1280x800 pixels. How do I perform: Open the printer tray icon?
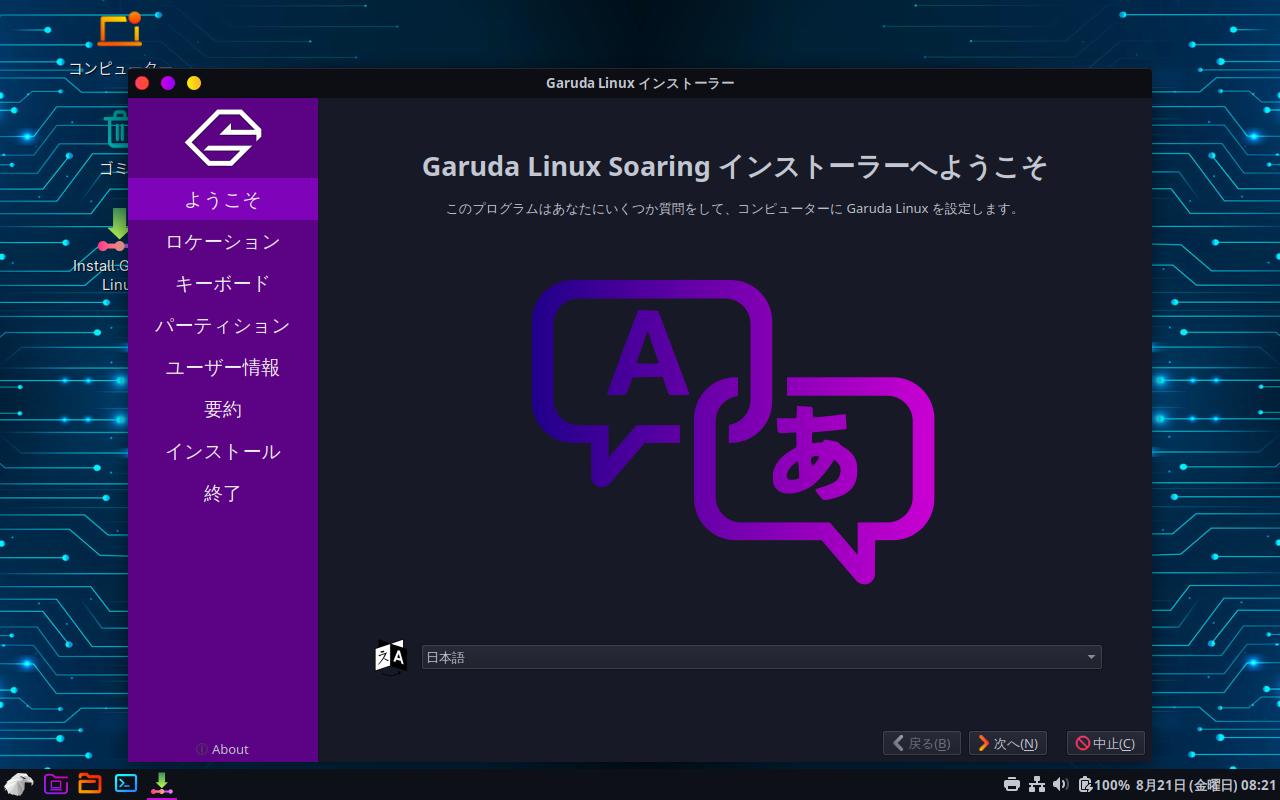pos(1012,785)
